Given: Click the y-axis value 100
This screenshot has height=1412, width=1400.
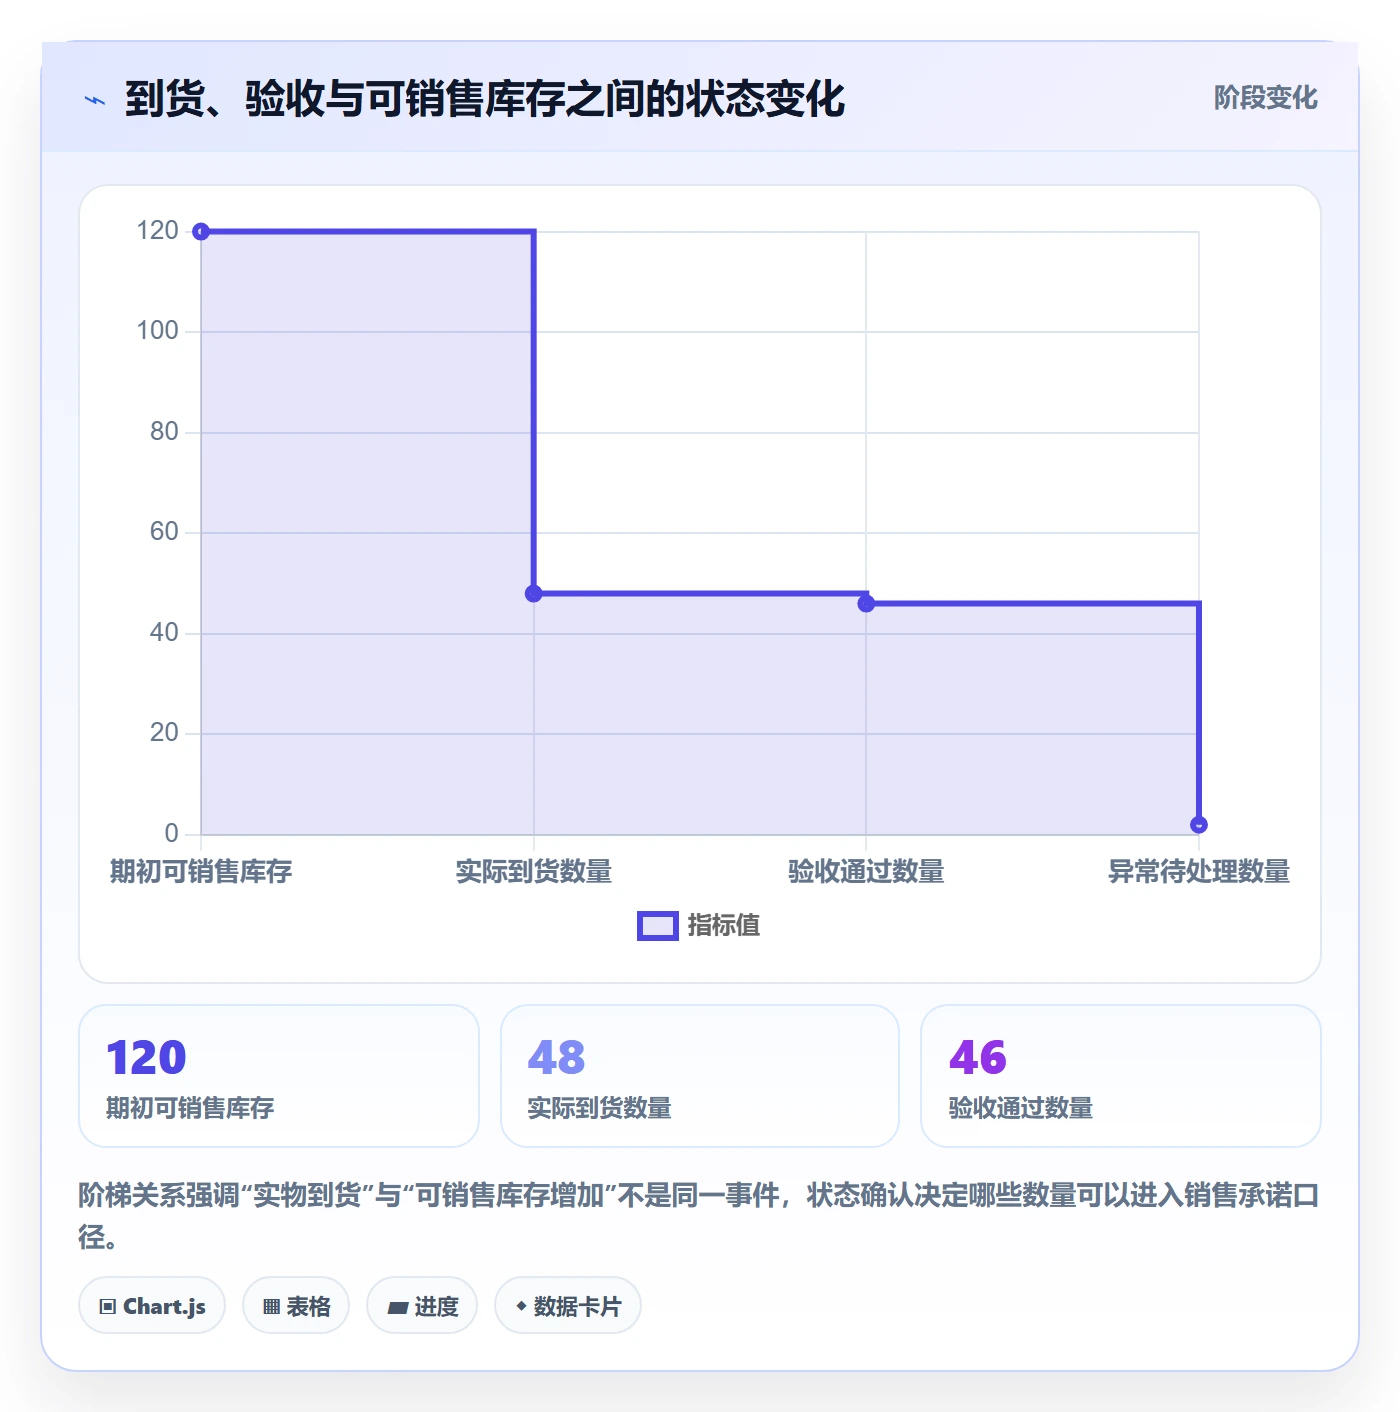Looking at the screenshot, I should pyautogui.click(x=157, y=331).
